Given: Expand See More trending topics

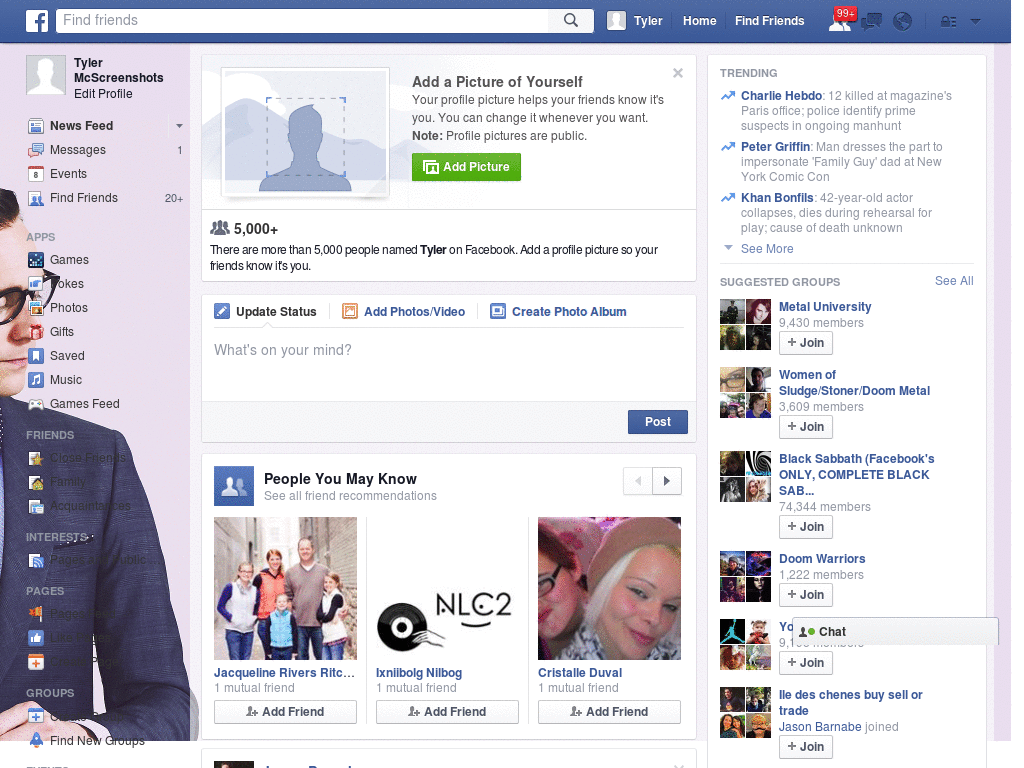Looking at the screenshot, I should pyautogui.click(x=767, y=249).
